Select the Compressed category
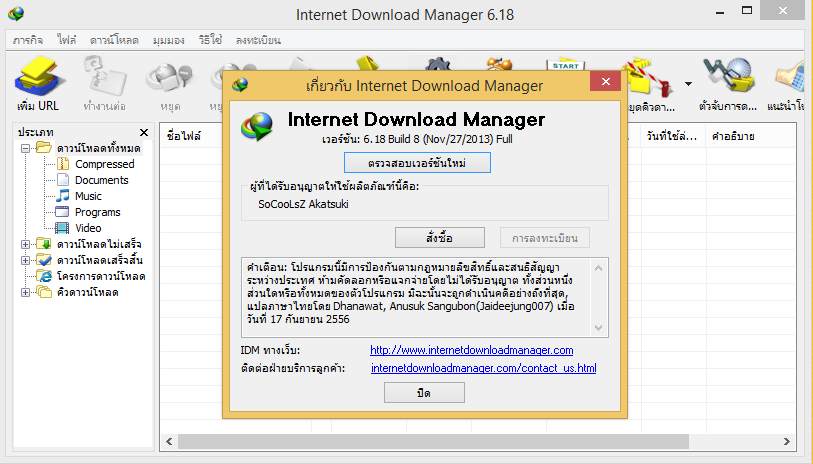 point(105,164)
